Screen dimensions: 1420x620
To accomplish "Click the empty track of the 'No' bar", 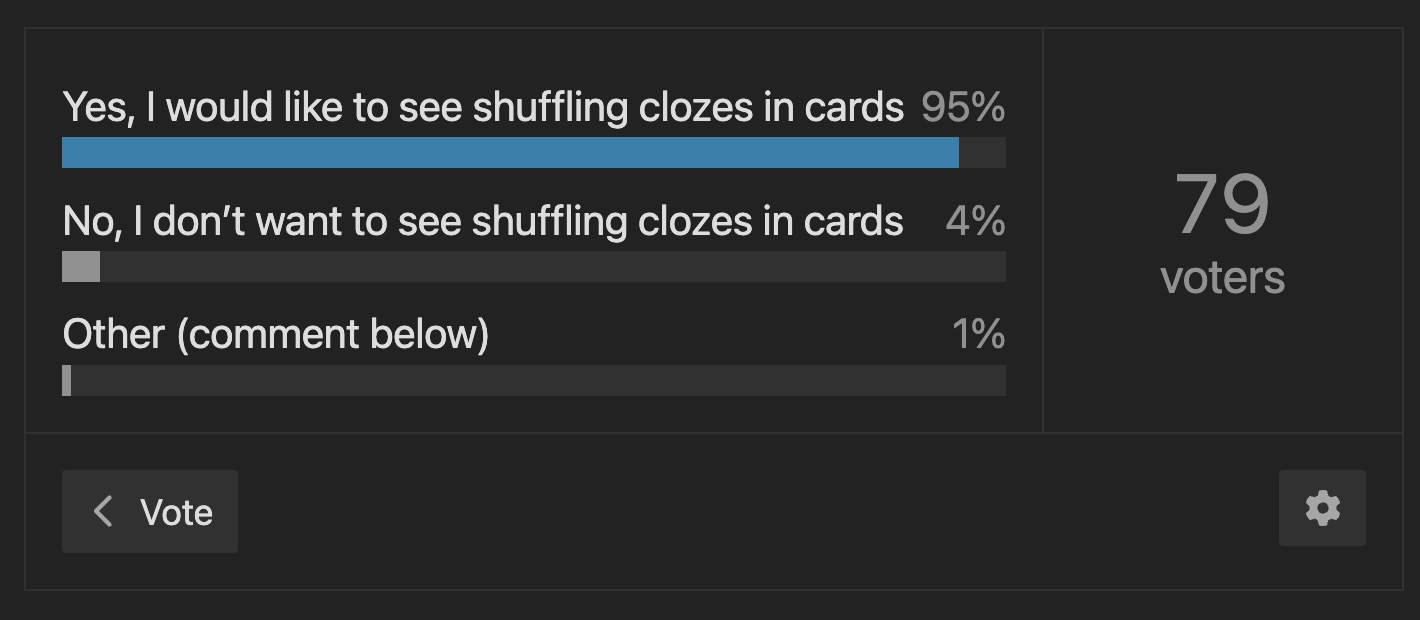I will (553, 266).
